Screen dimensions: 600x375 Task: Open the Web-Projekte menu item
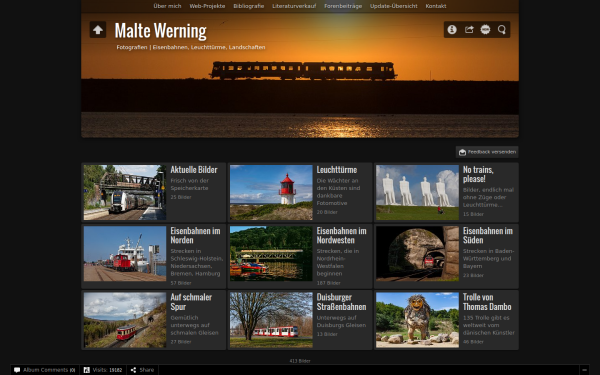coord(207,6)
